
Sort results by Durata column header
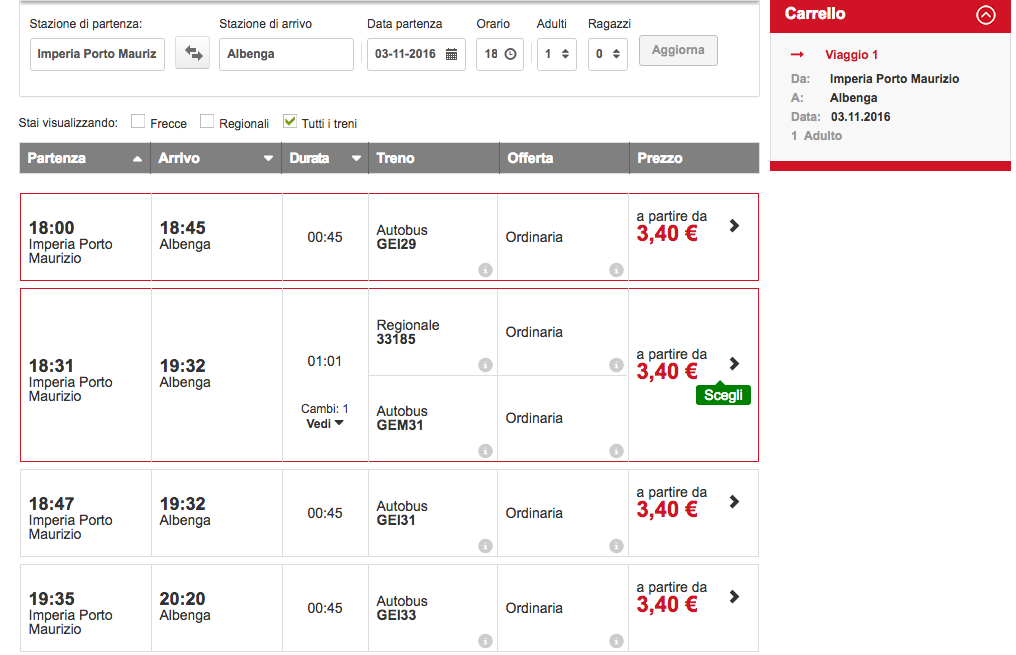point(323,158)
